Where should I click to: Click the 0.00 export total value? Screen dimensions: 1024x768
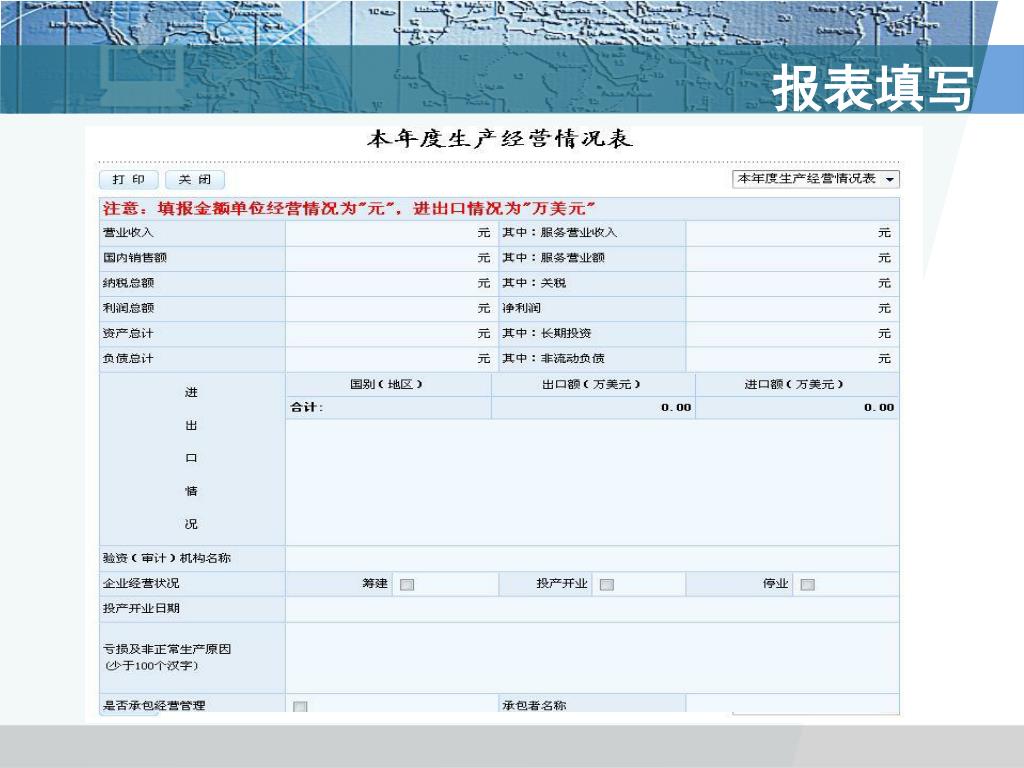point(676,408)
